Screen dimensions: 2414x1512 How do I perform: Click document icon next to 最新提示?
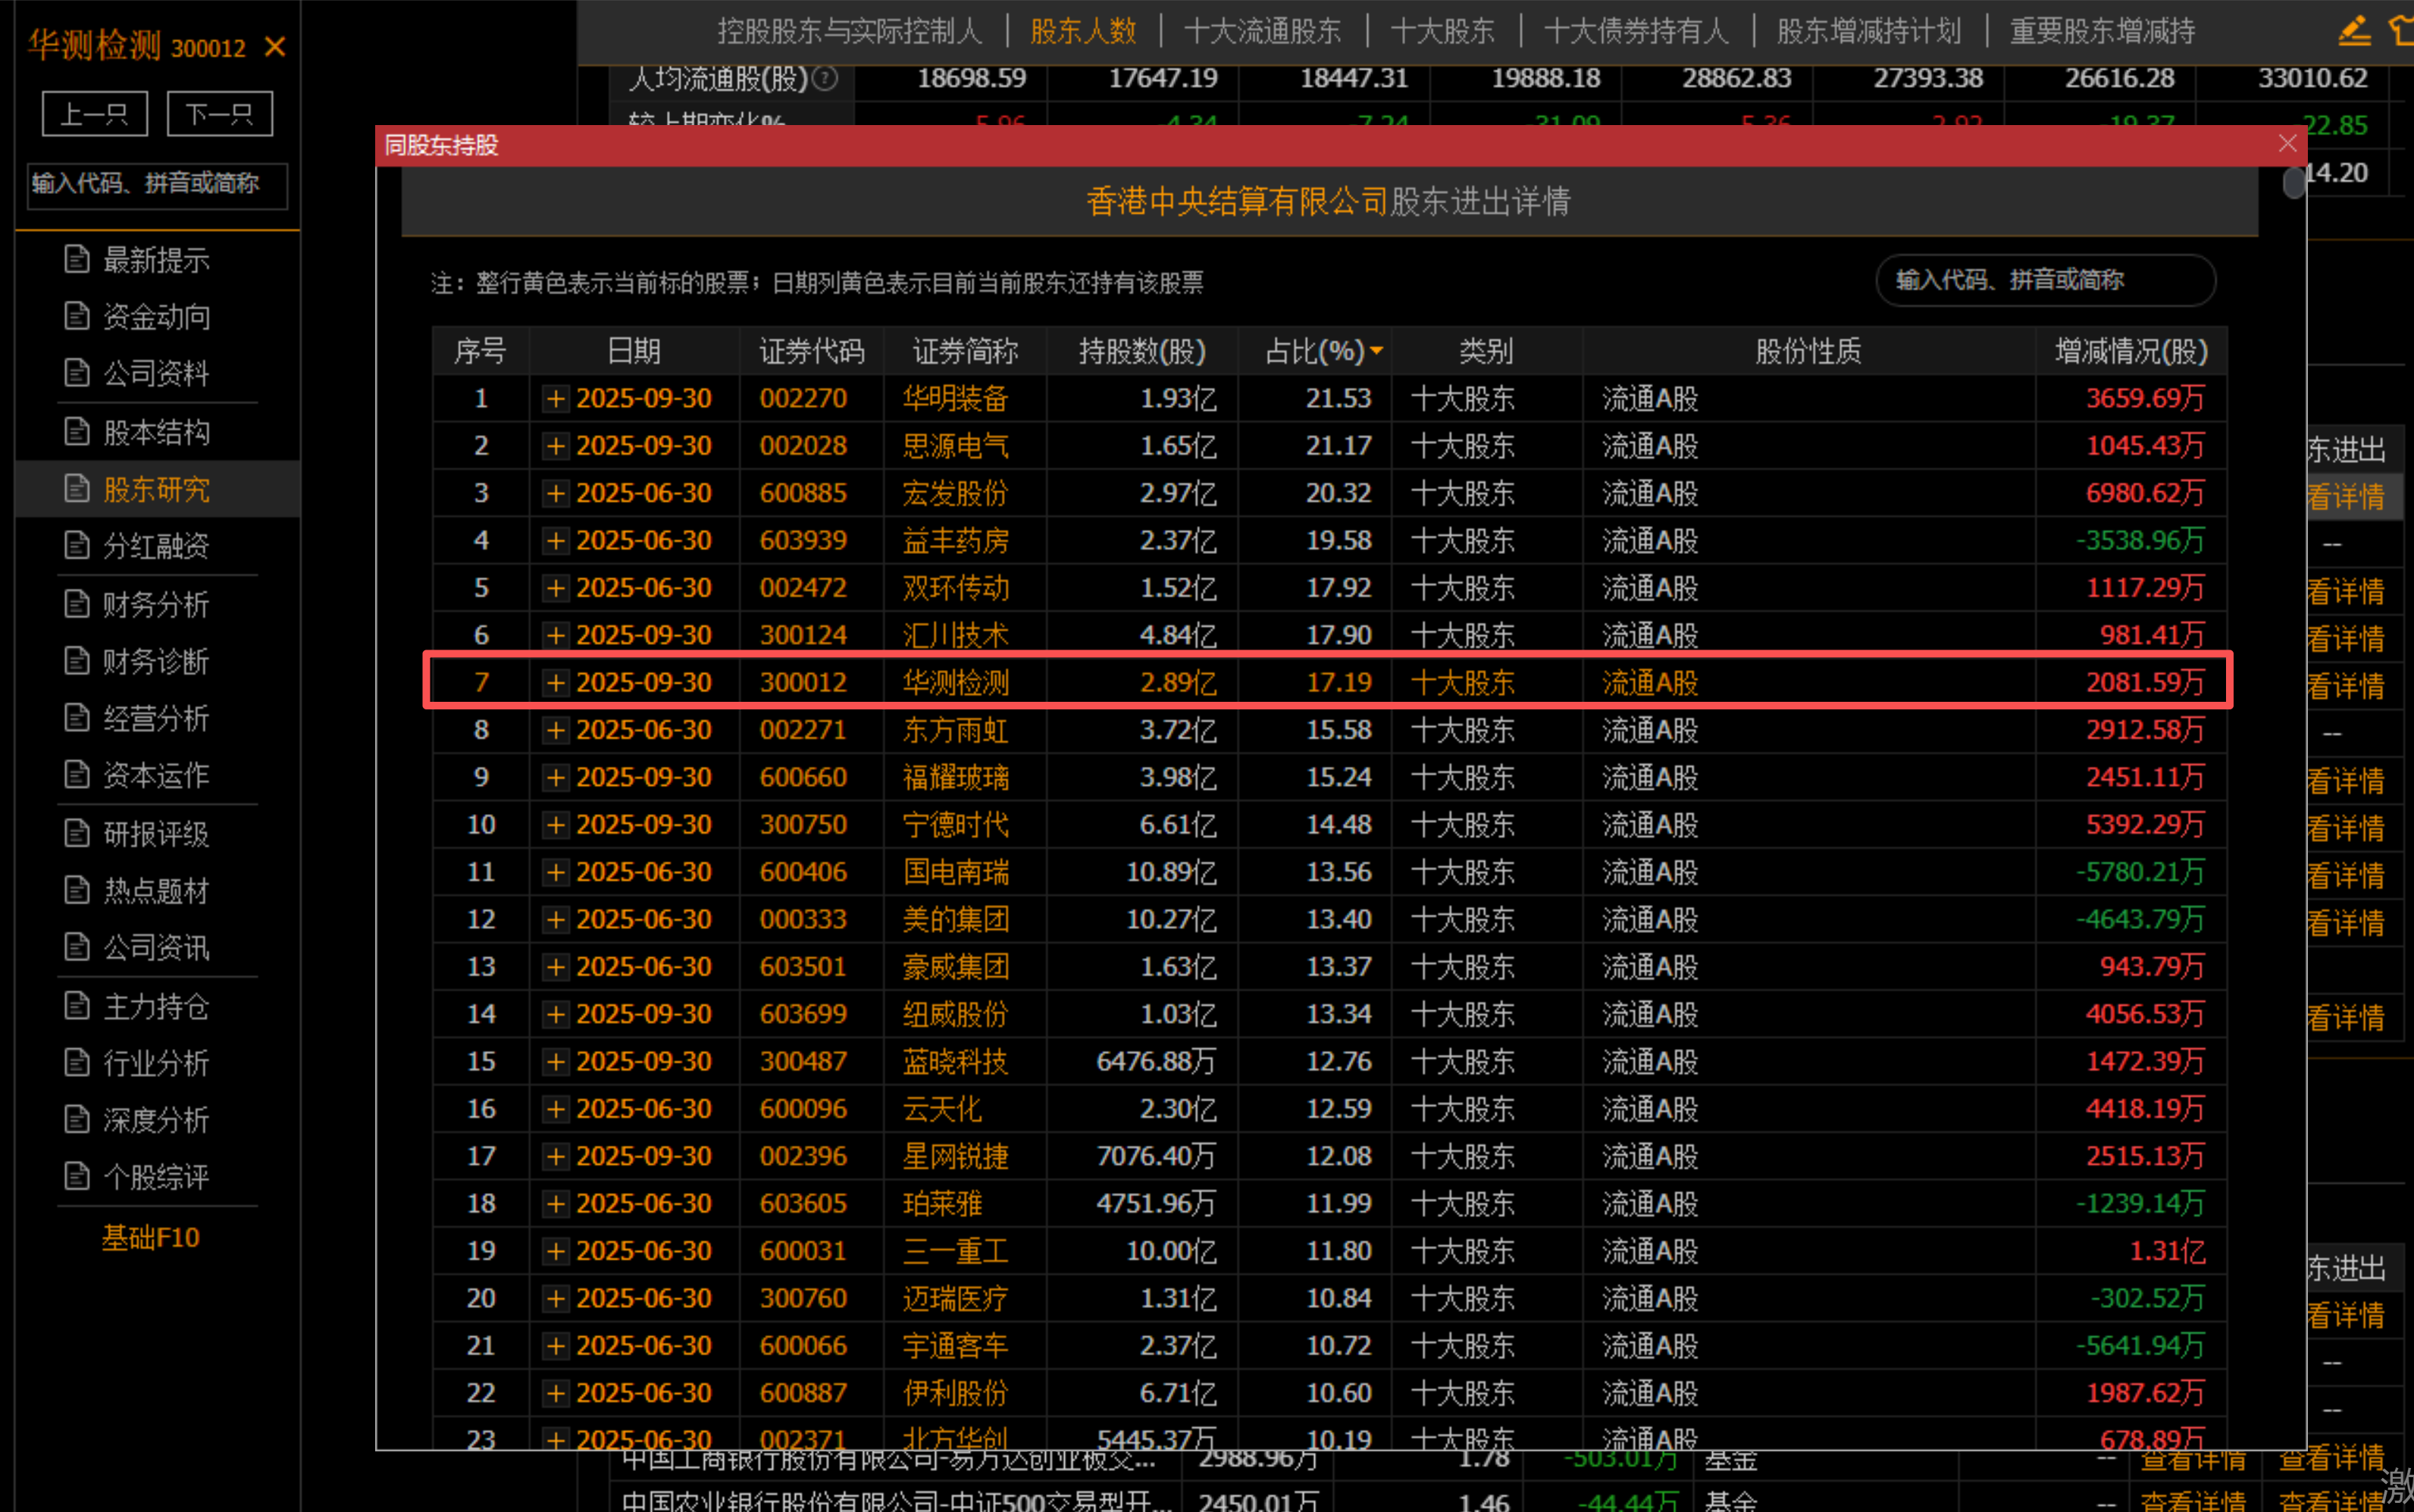(77, 259)
